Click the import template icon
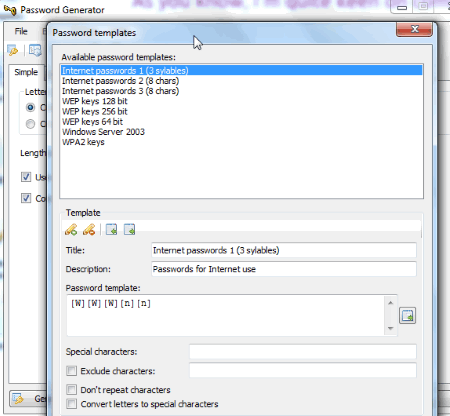Viewport: 450px width, 416px height. [x=111, y=229]
